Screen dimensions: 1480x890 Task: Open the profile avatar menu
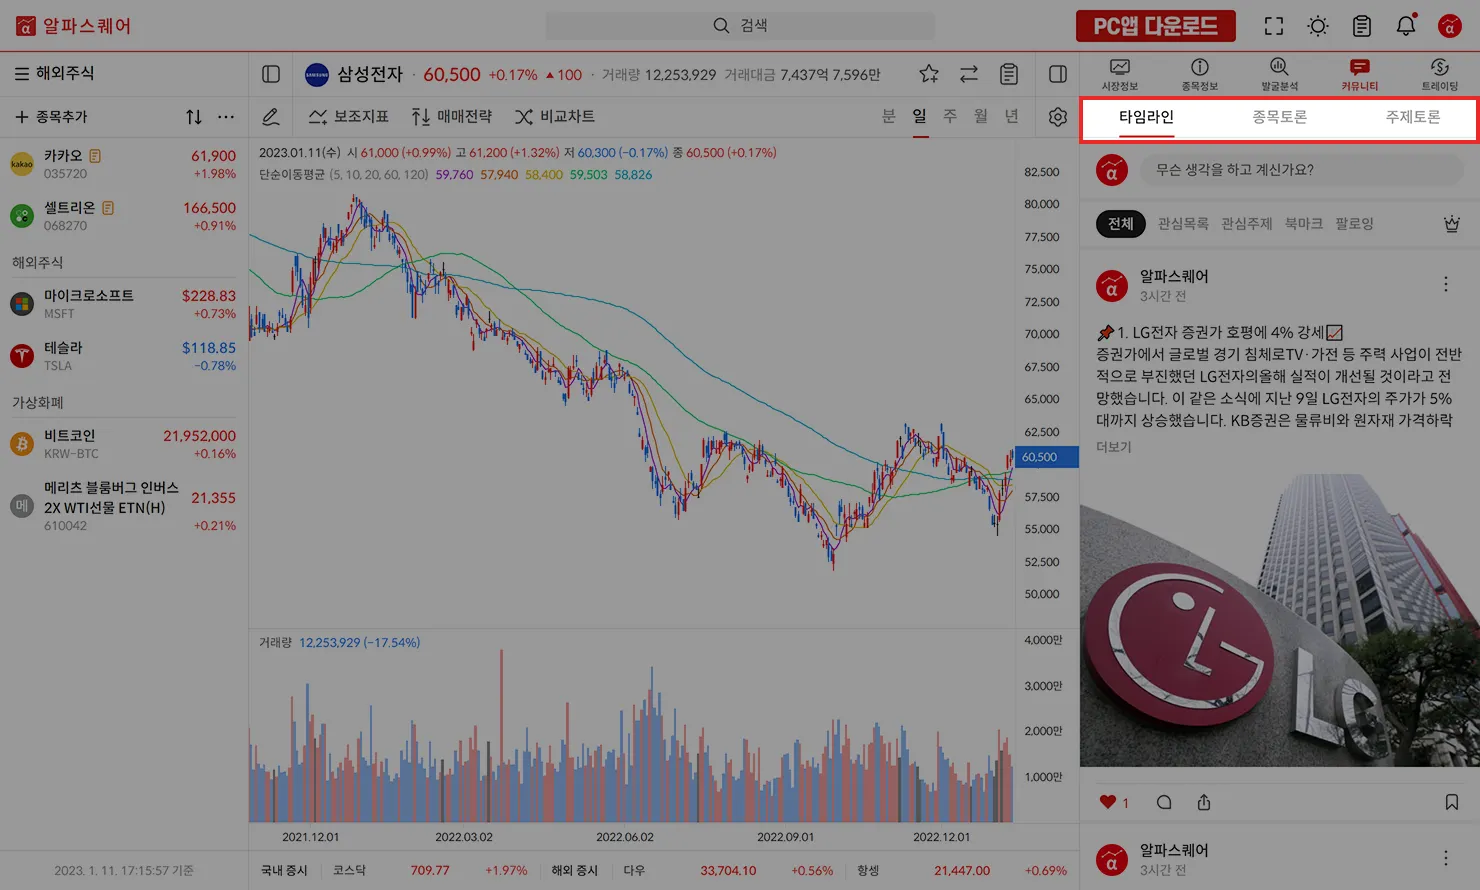click(x=1450, y=26)
